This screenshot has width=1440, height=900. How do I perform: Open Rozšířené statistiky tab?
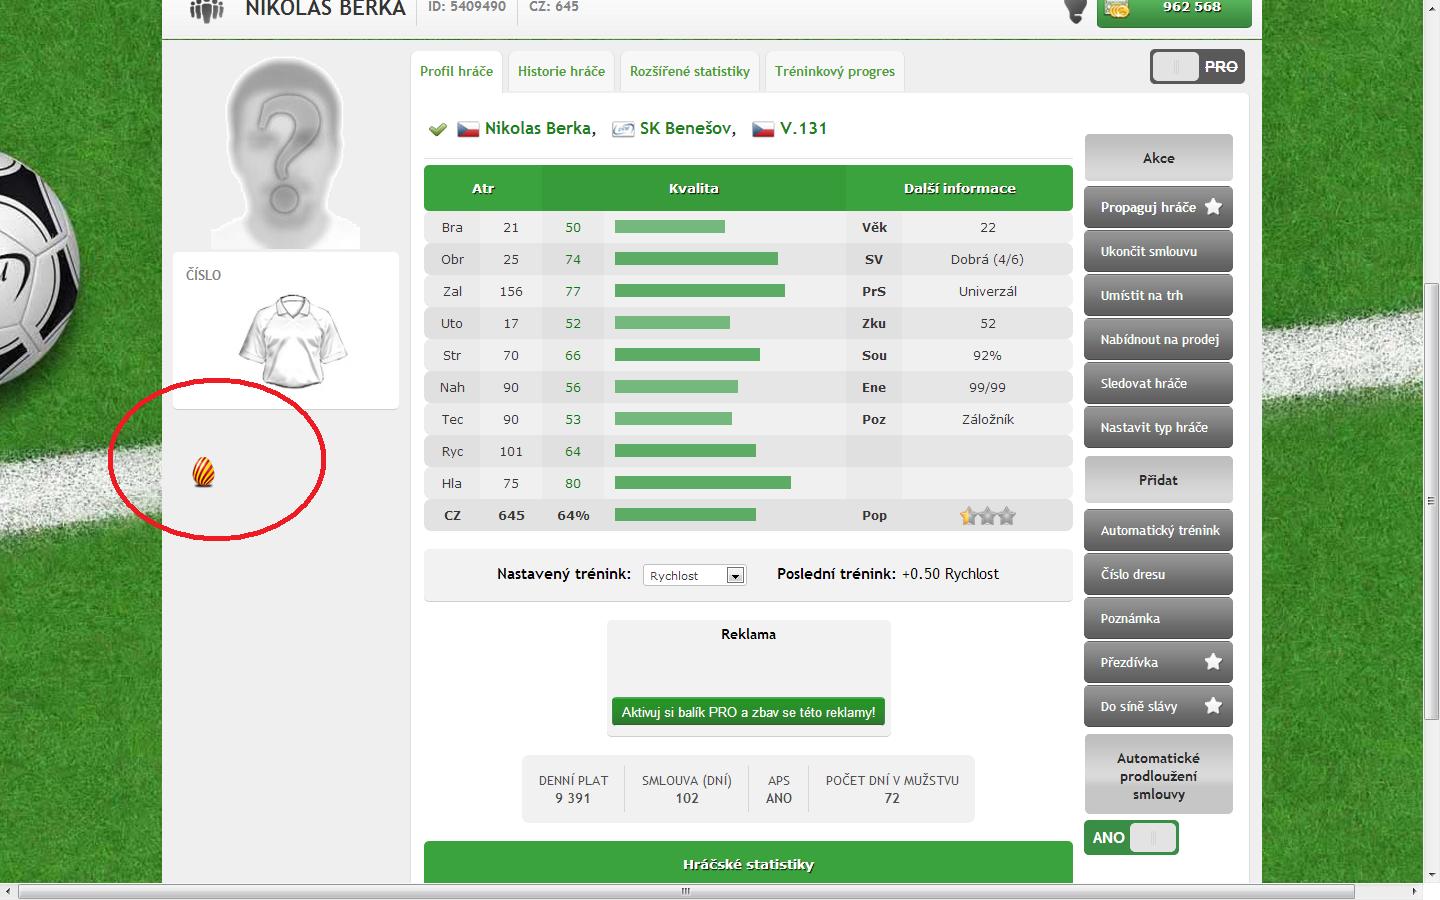690,71
